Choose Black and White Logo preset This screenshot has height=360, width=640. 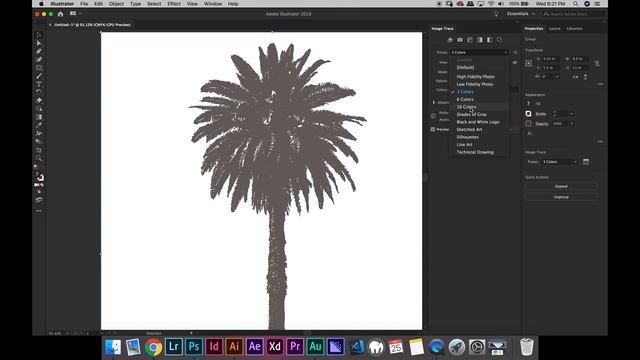478,122
